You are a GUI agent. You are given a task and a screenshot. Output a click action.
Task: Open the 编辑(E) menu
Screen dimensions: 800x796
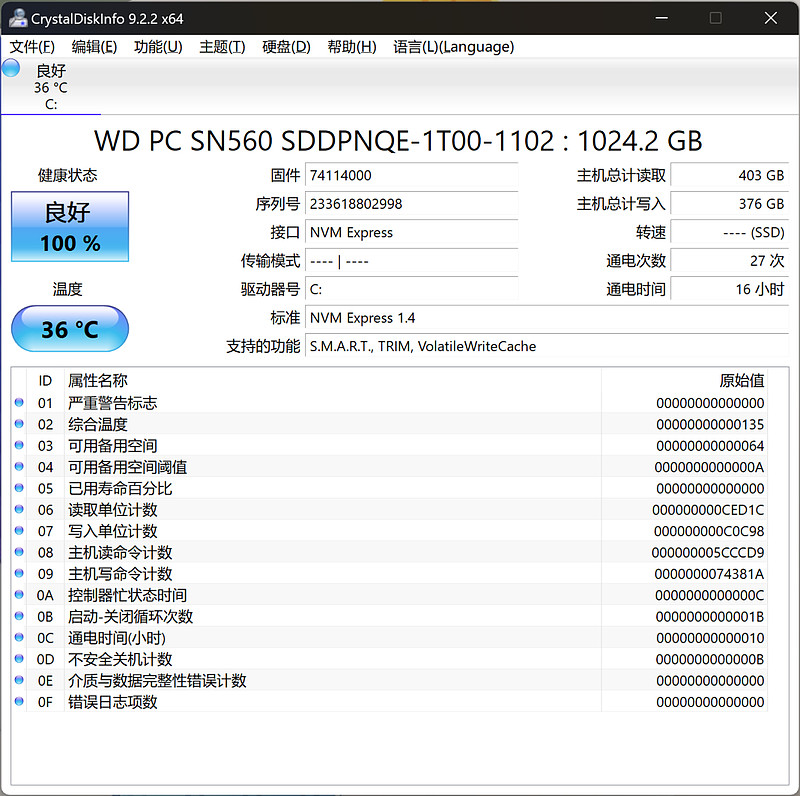[x=94, y=47]
